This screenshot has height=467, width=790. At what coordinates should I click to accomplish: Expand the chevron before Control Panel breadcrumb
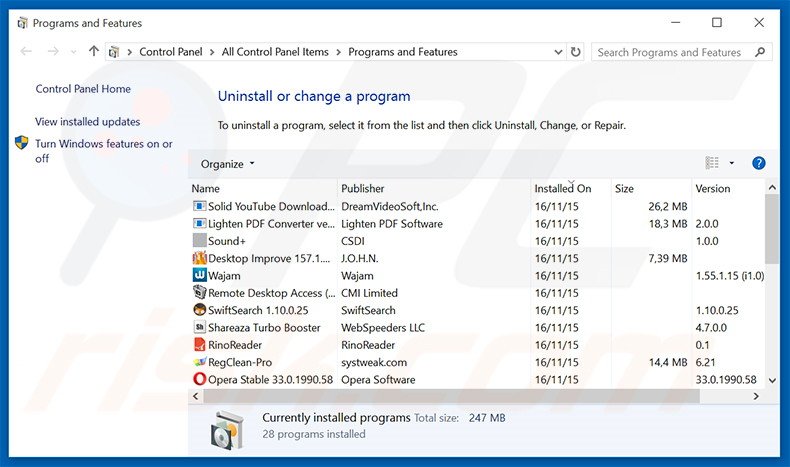129,52
